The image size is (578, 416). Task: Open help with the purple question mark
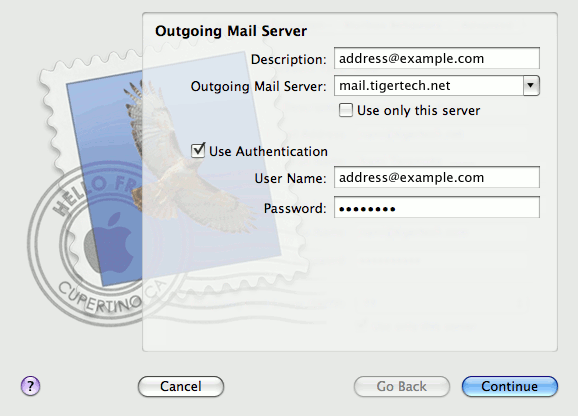click(x=30, y=386)
